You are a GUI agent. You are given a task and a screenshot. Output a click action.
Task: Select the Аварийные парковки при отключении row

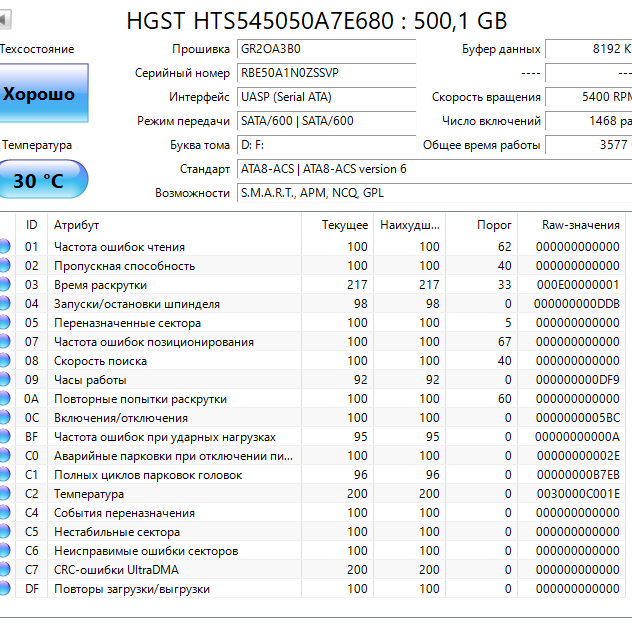312,455
